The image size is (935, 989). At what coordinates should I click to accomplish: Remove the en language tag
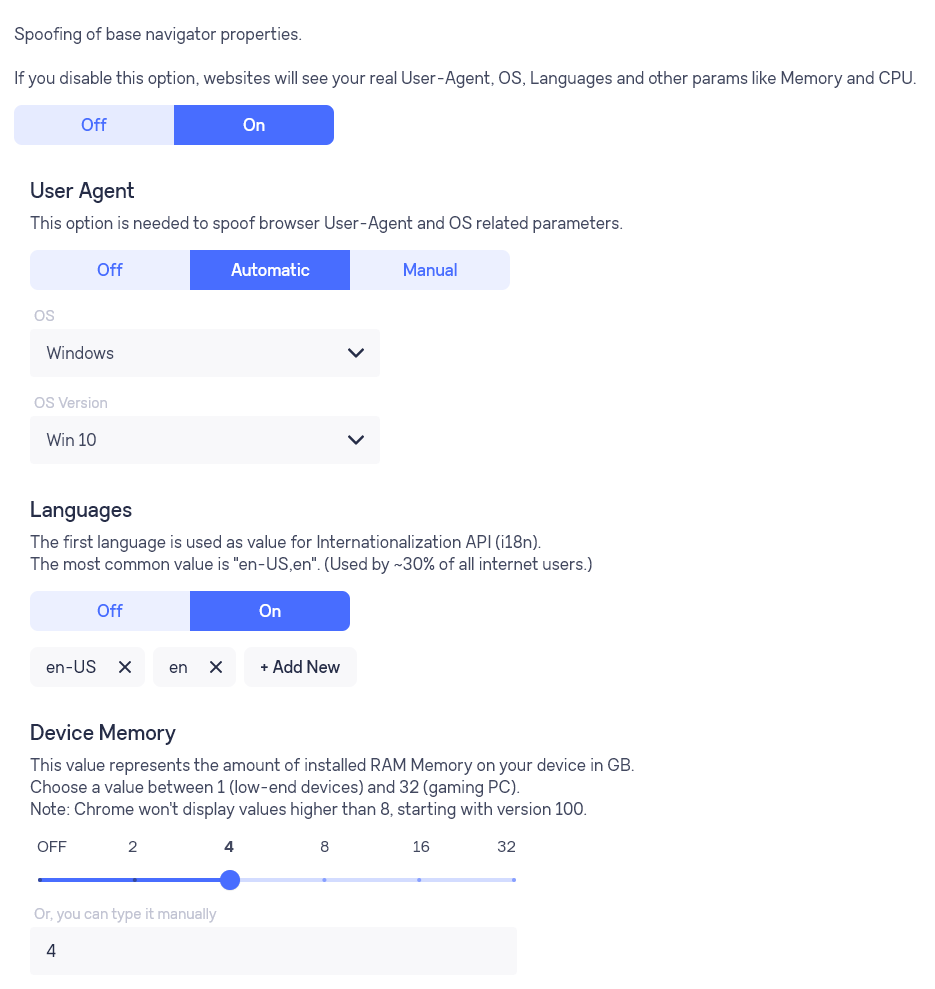216,667
